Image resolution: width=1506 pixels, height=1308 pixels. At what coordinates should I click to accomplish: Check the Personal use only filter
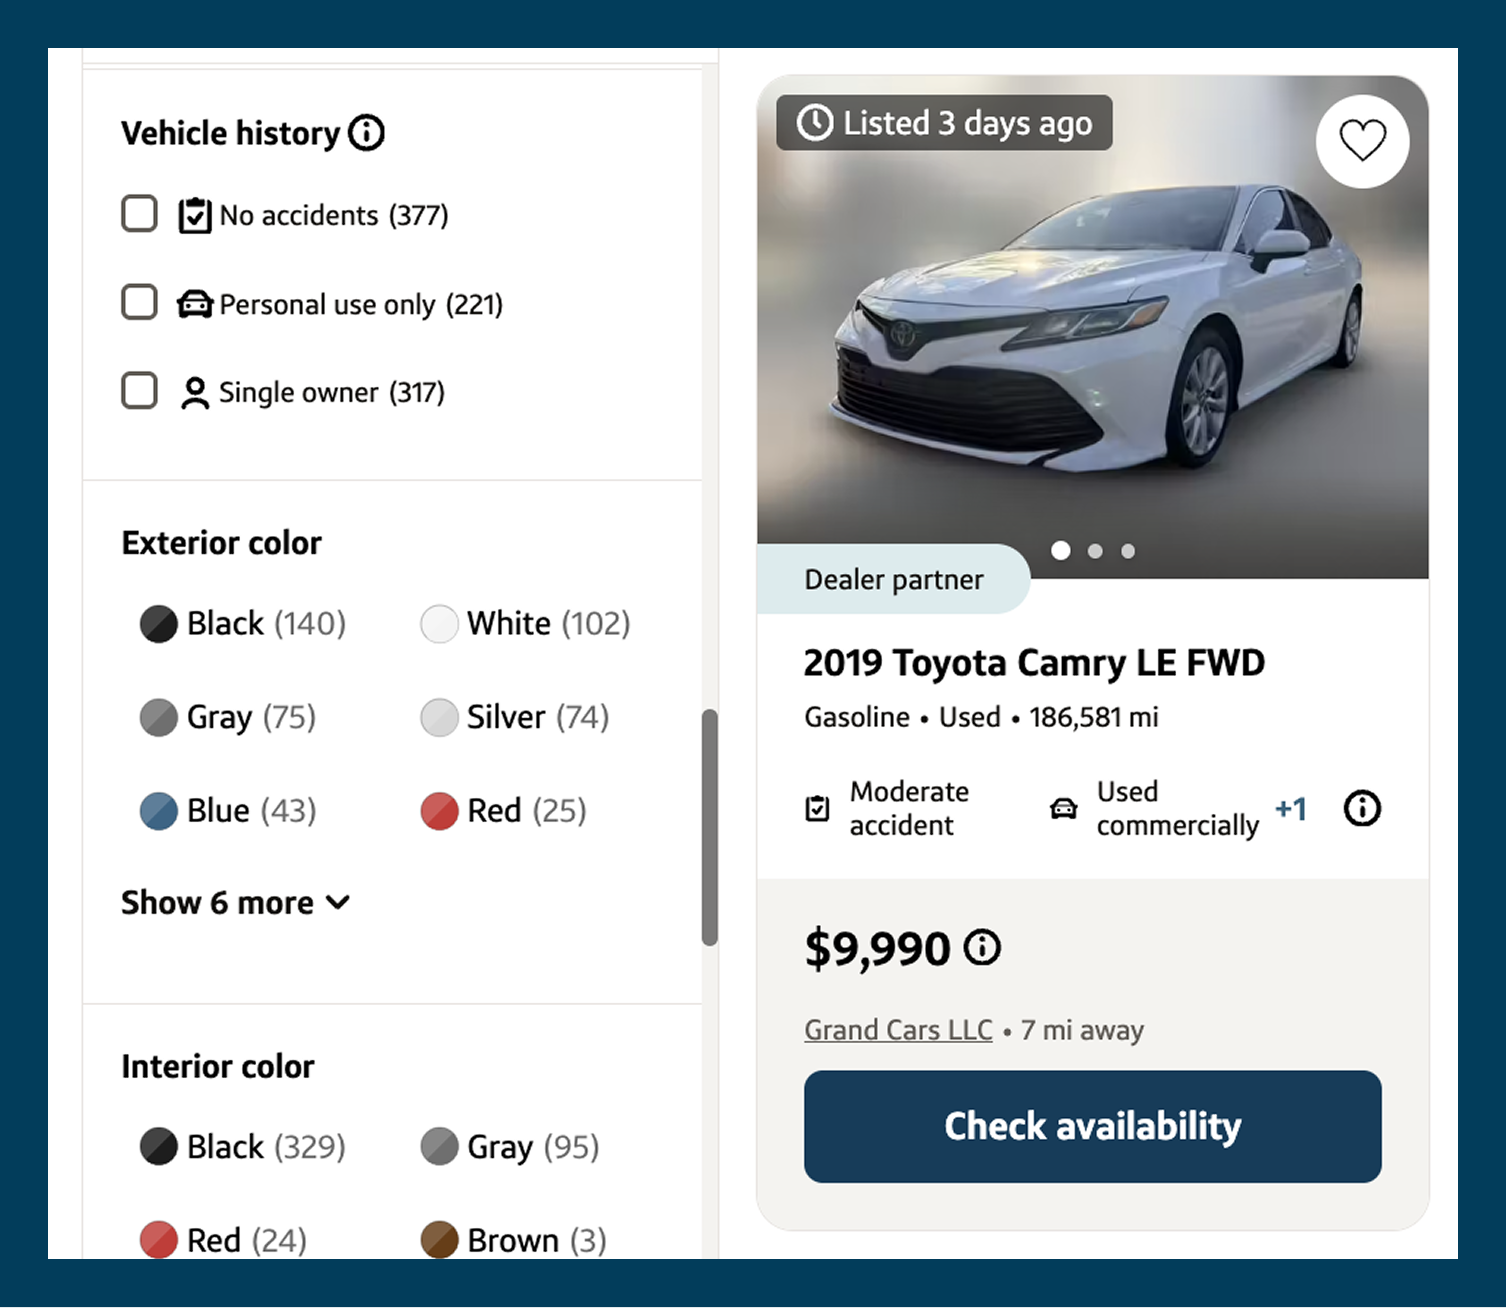point(139,302)
